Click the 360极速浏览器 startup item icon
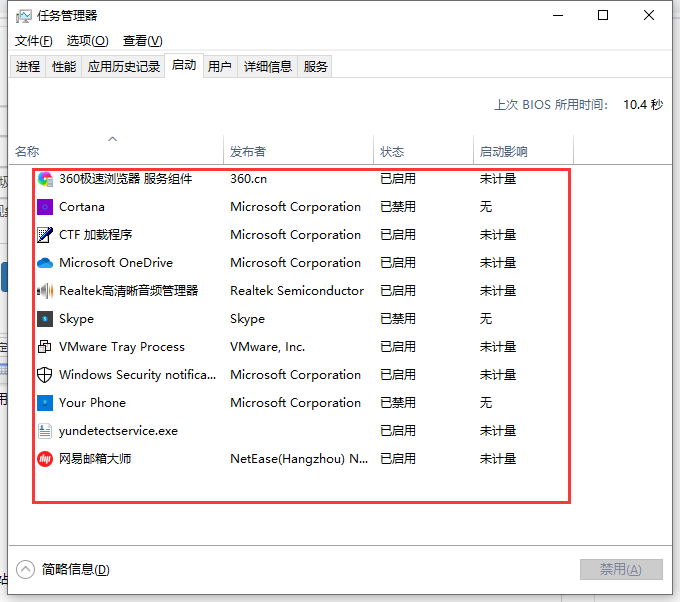680x602 pixels. 45,179
